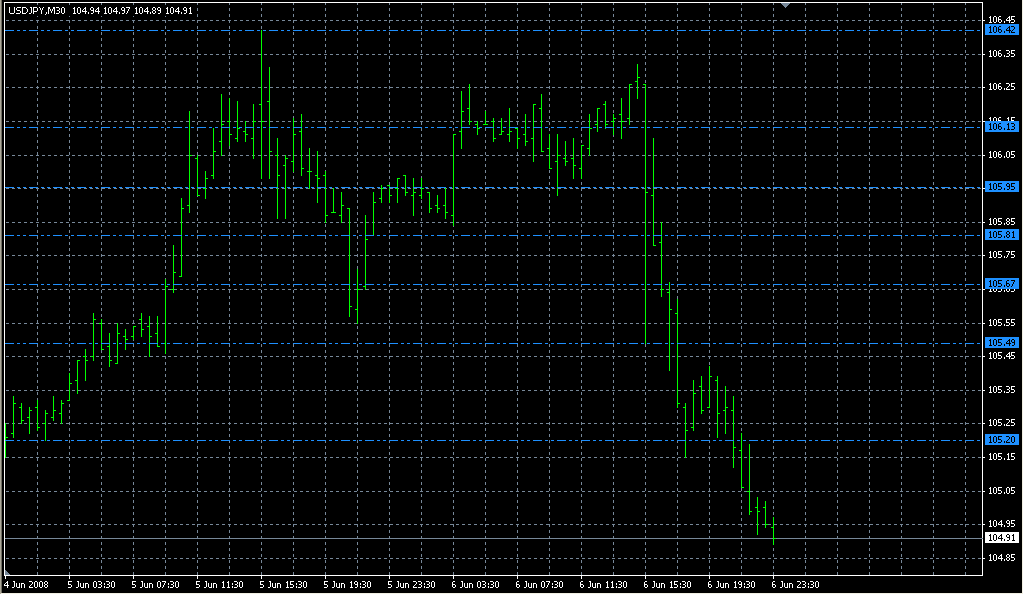1024x594 pixels.
Task: Click the 105.35 price scale value
Action: click(x=1001, y=389)
